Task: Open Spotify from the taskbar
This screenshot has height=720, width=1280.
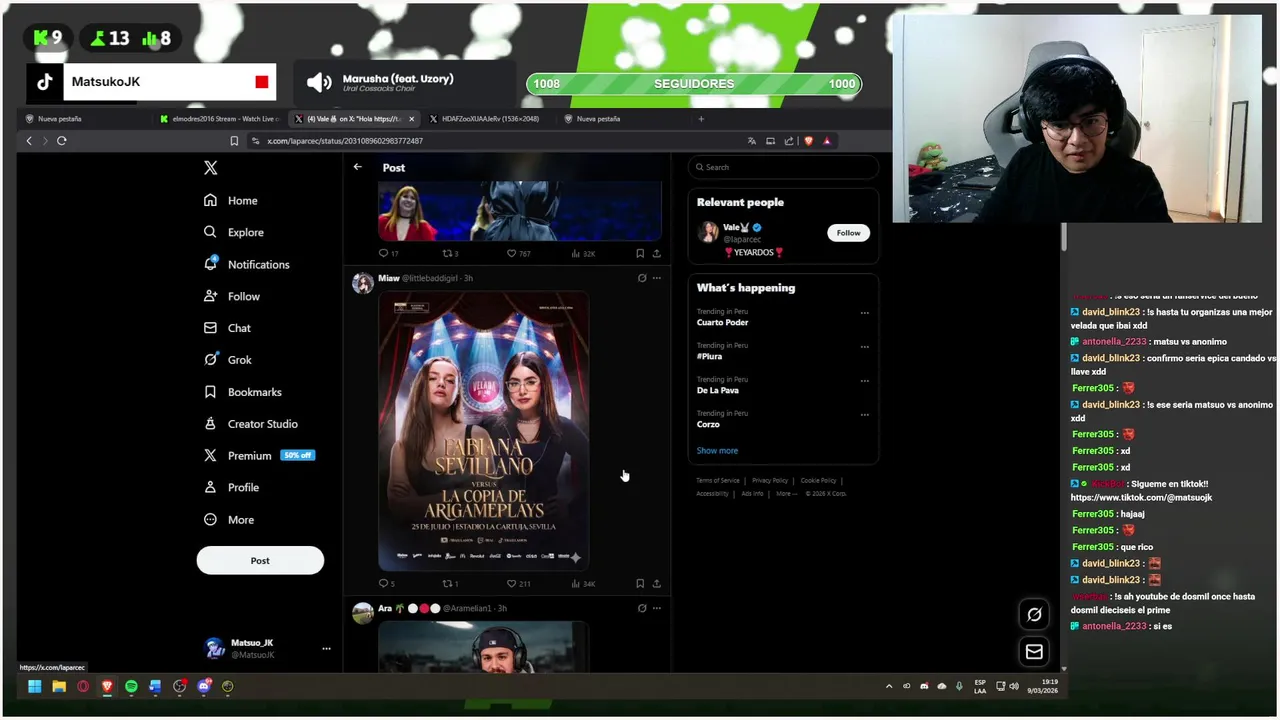Action: [x=131, y=686]
